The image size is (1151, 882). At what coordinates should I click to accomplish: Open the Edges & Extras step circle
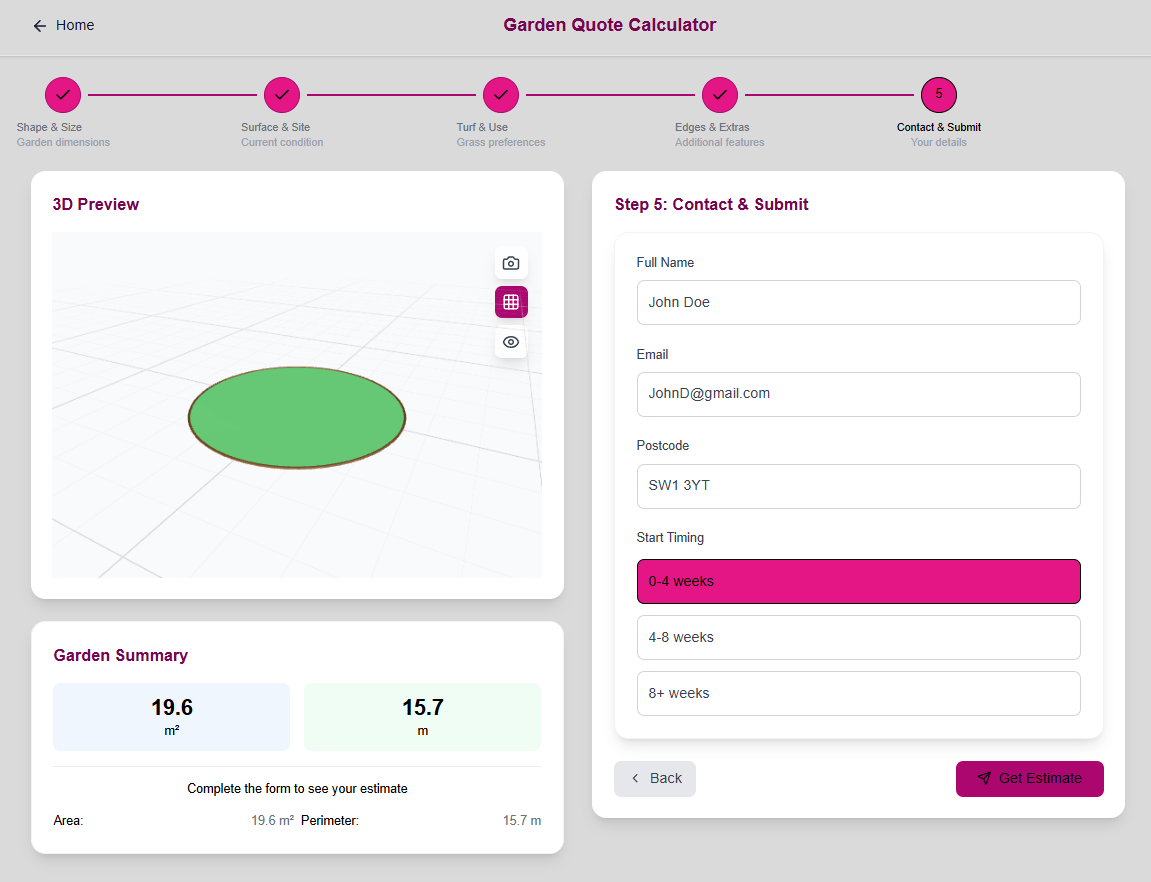point(720,95)
